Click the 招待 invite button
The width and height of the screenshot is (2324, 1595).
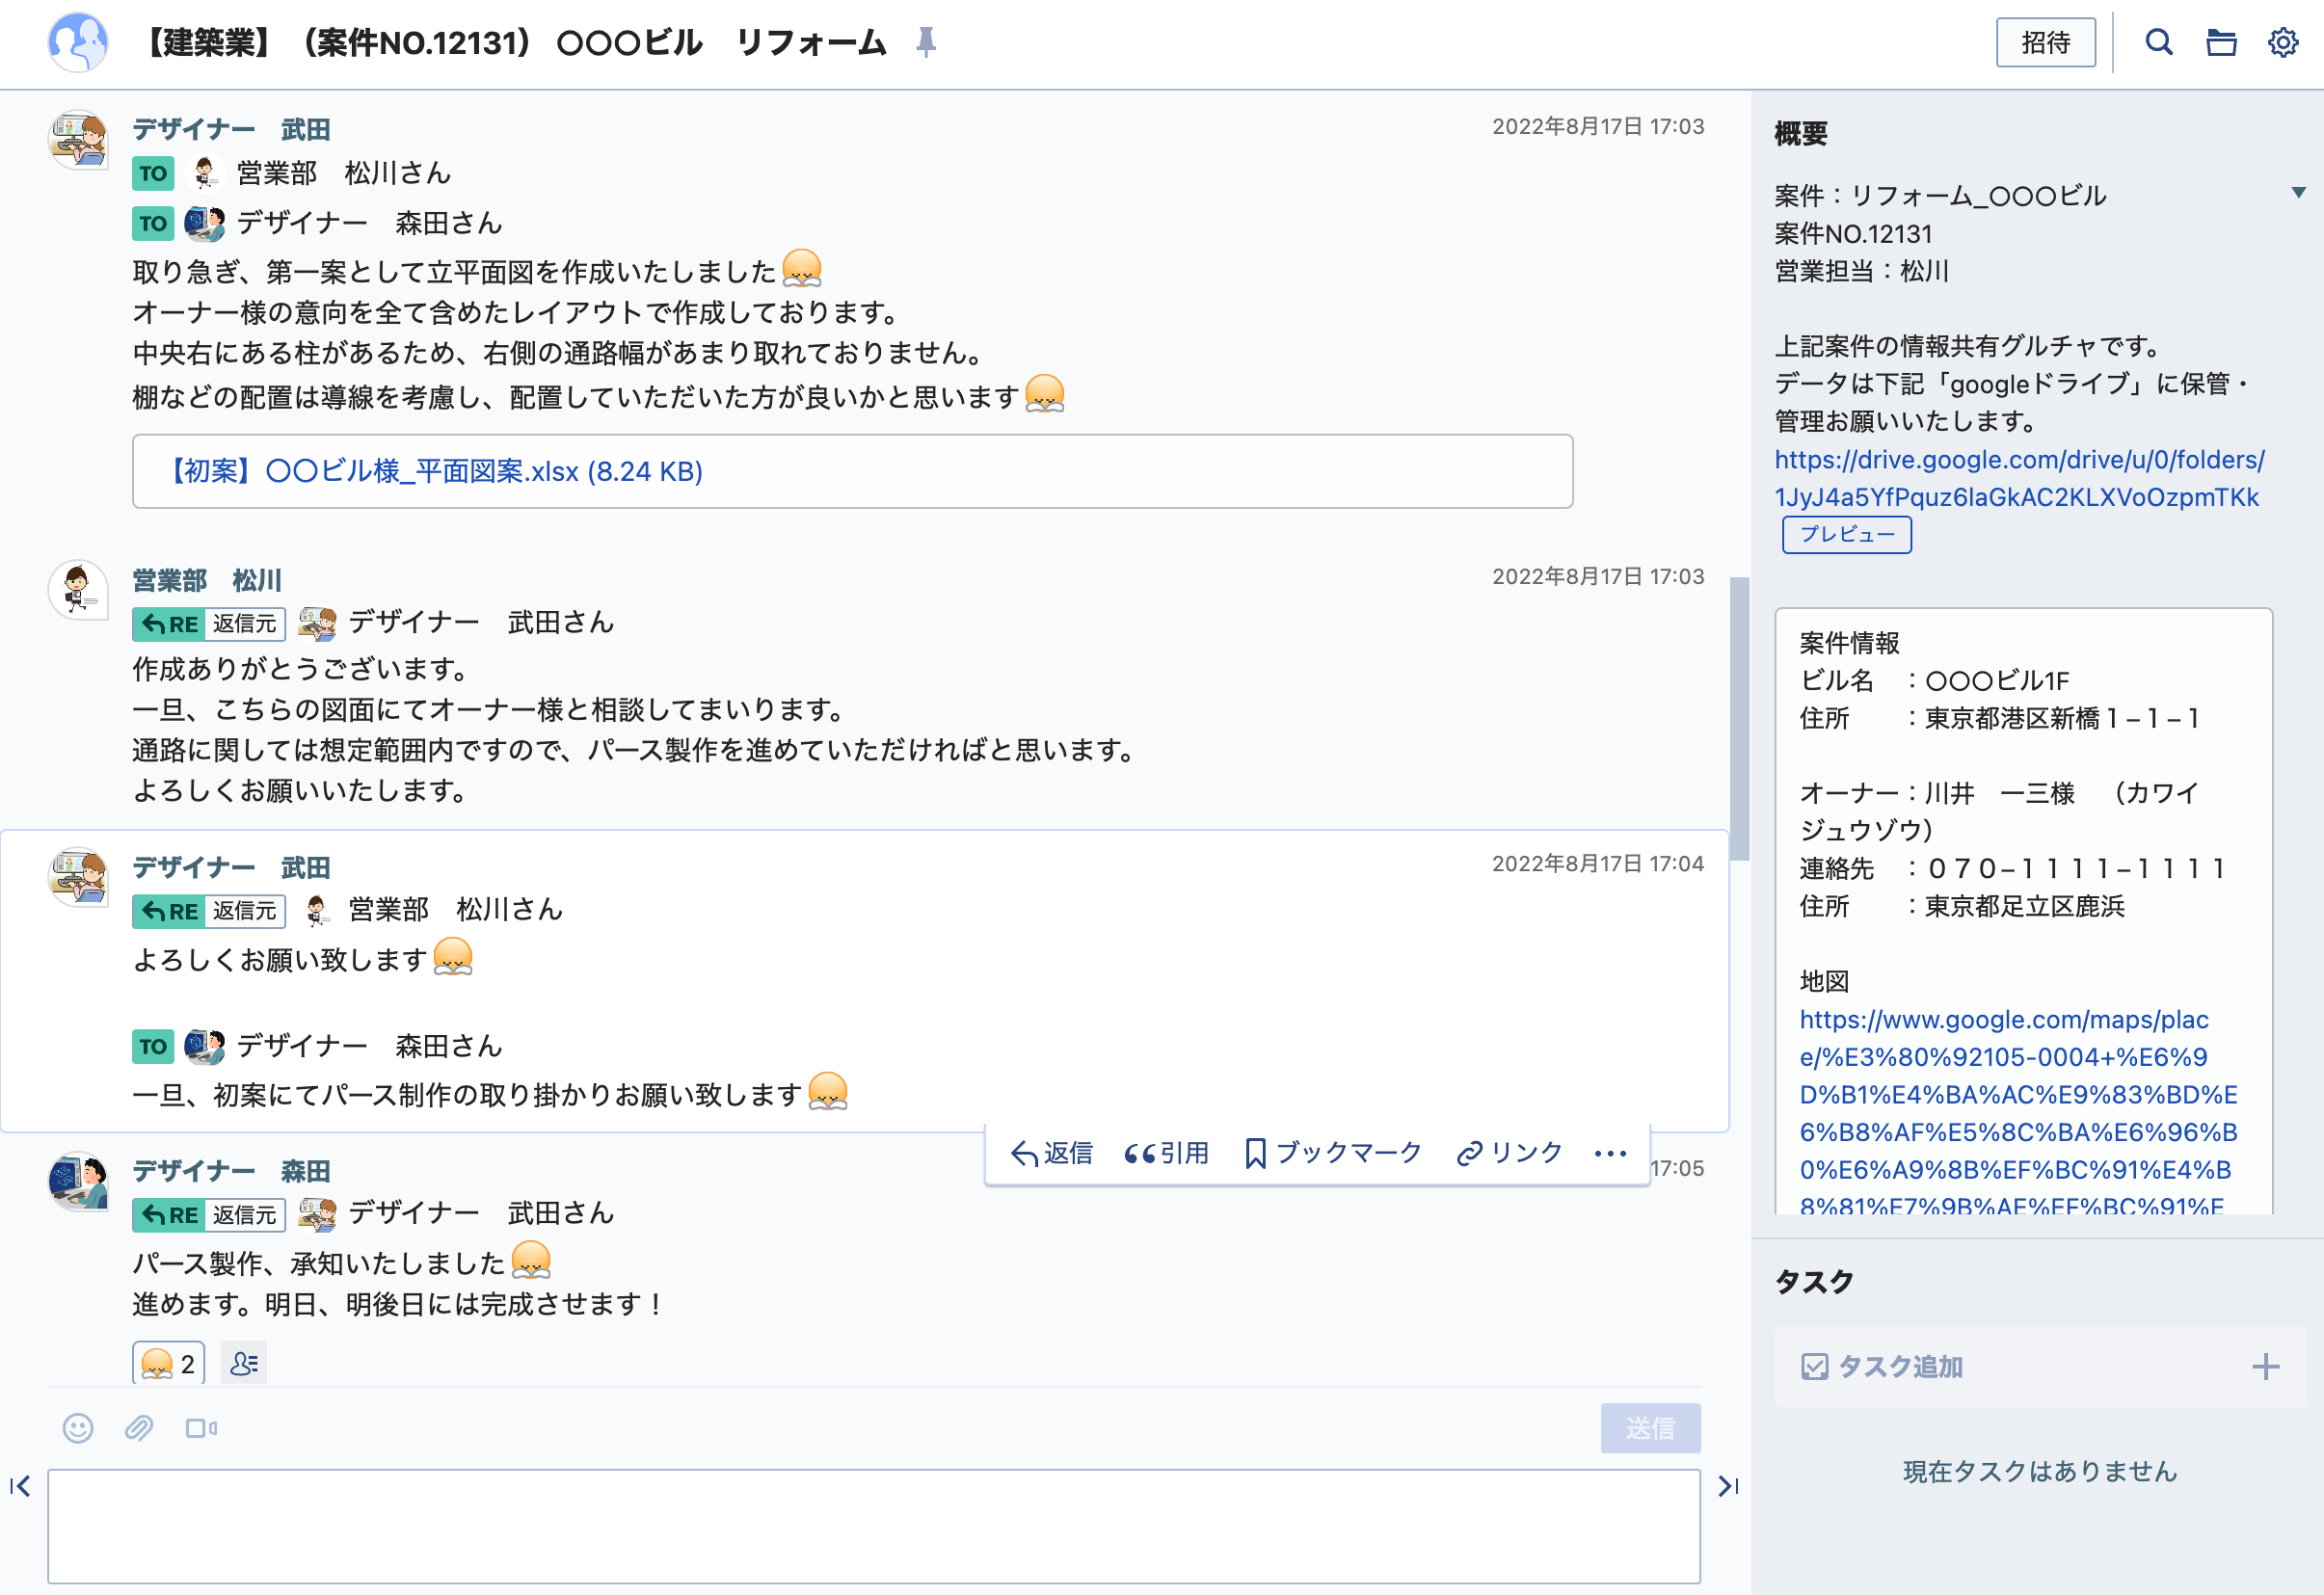pos(2045,42)
